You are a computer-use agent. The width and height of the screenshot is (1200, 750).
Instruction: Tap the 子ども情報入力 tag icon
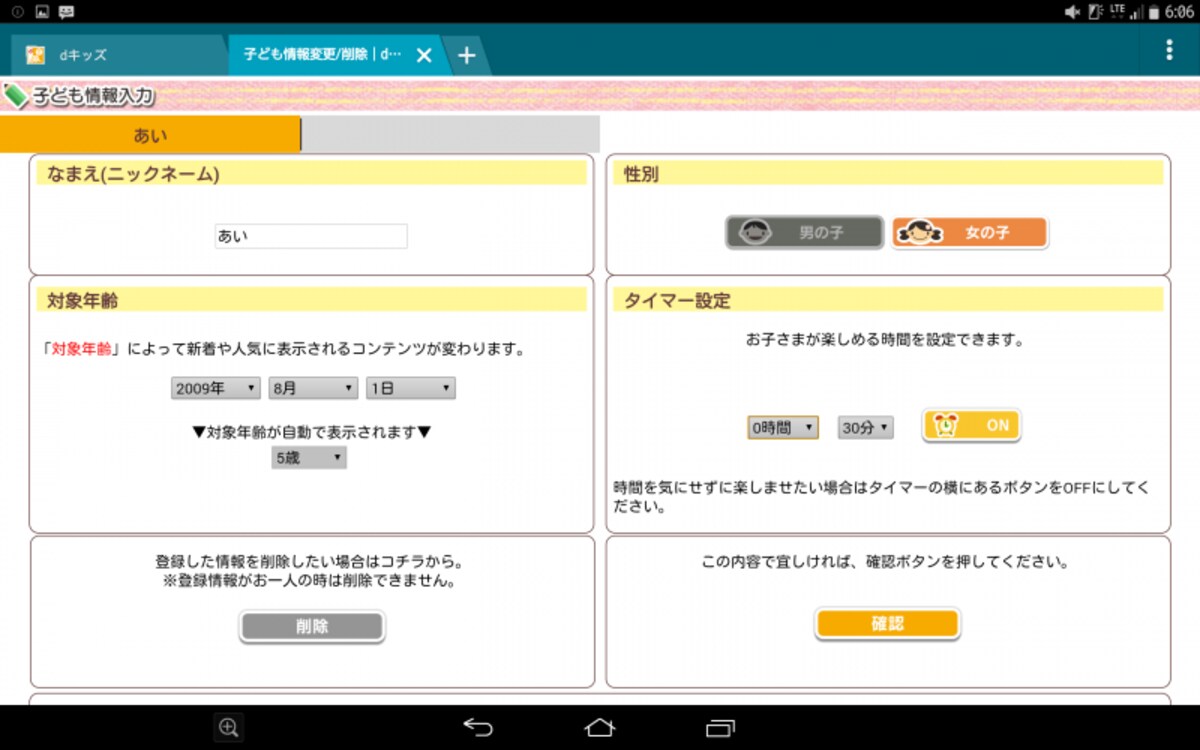(x=16, y=97)
